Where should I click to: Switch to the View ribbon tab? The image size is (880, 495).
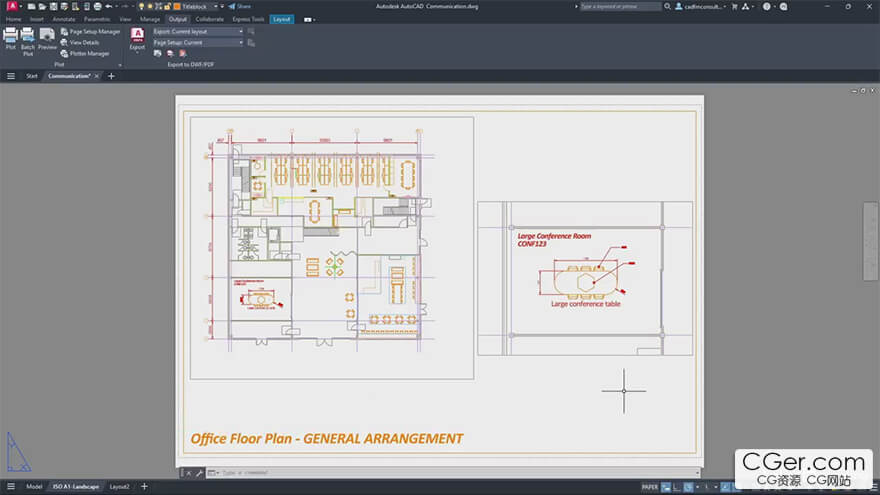point(125,20)
